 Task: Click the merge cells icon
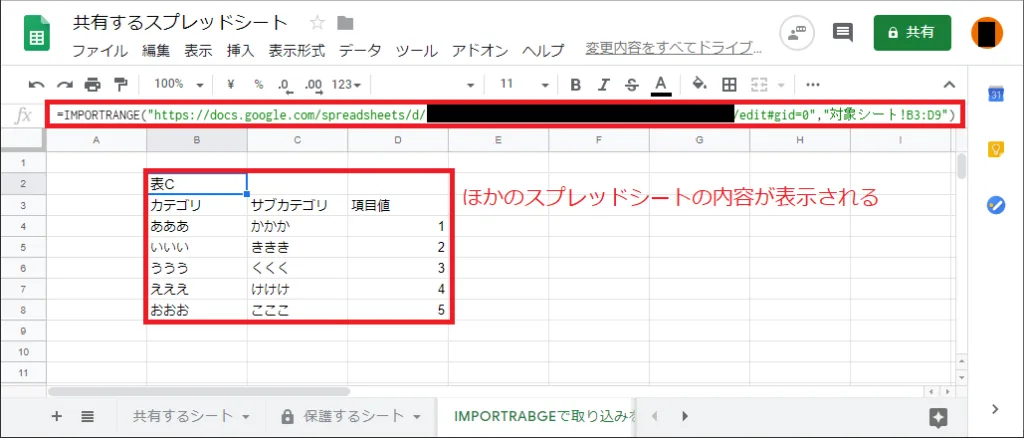(x=758, y=84)
